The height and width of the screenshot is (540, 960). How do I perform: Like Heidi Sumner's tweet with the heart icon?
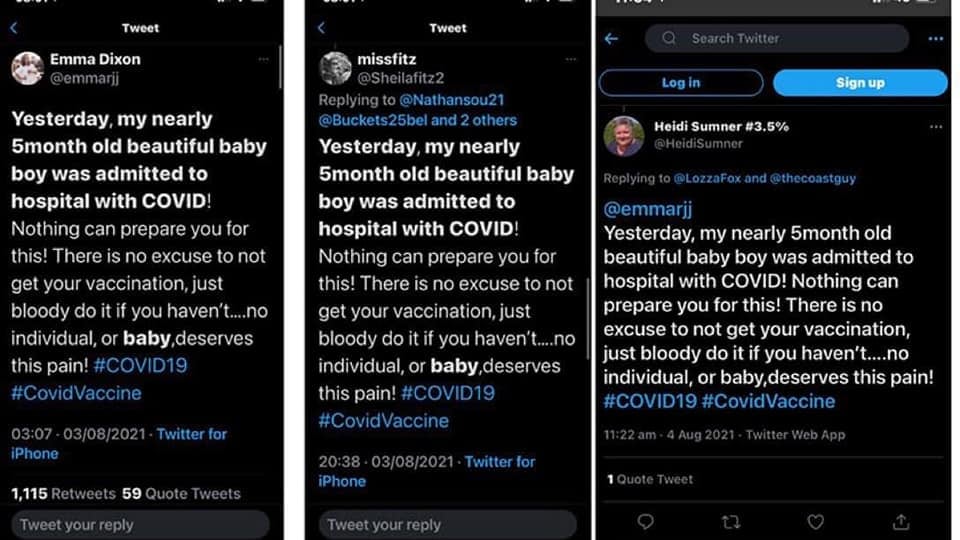point(816,521)
